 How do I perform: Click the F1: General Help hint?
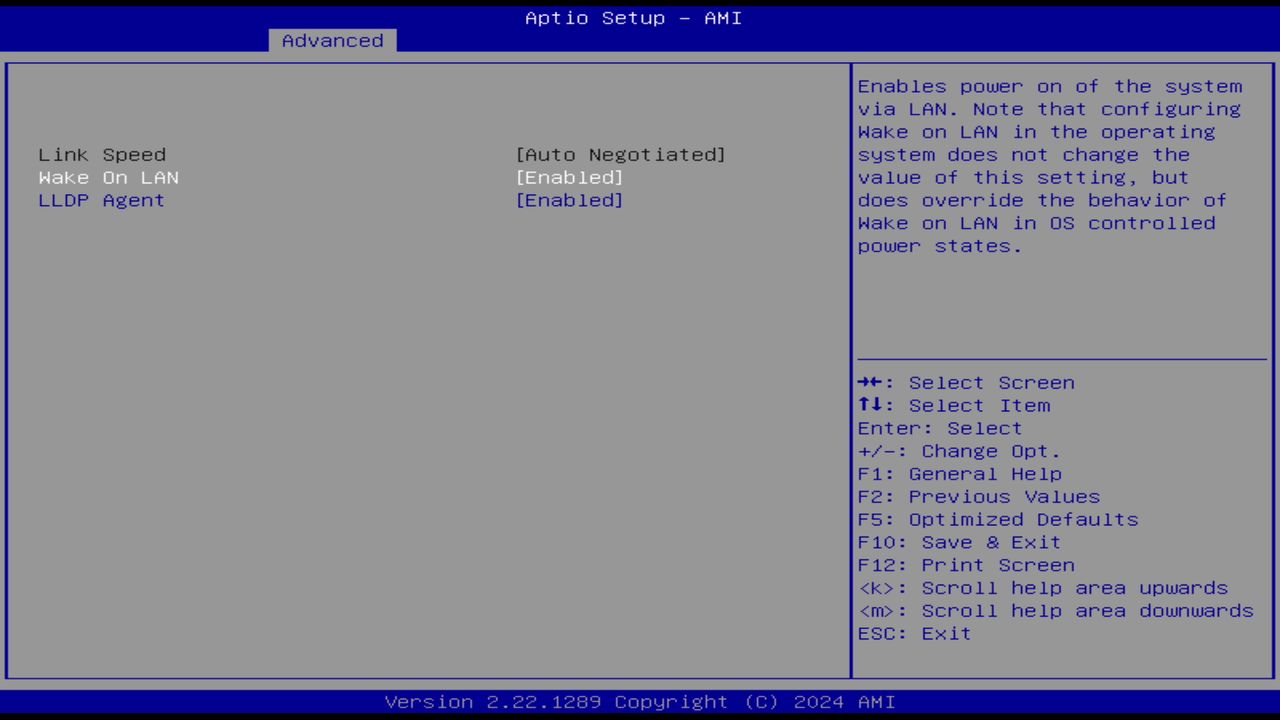pyautogui.click(x=960, y=474)
